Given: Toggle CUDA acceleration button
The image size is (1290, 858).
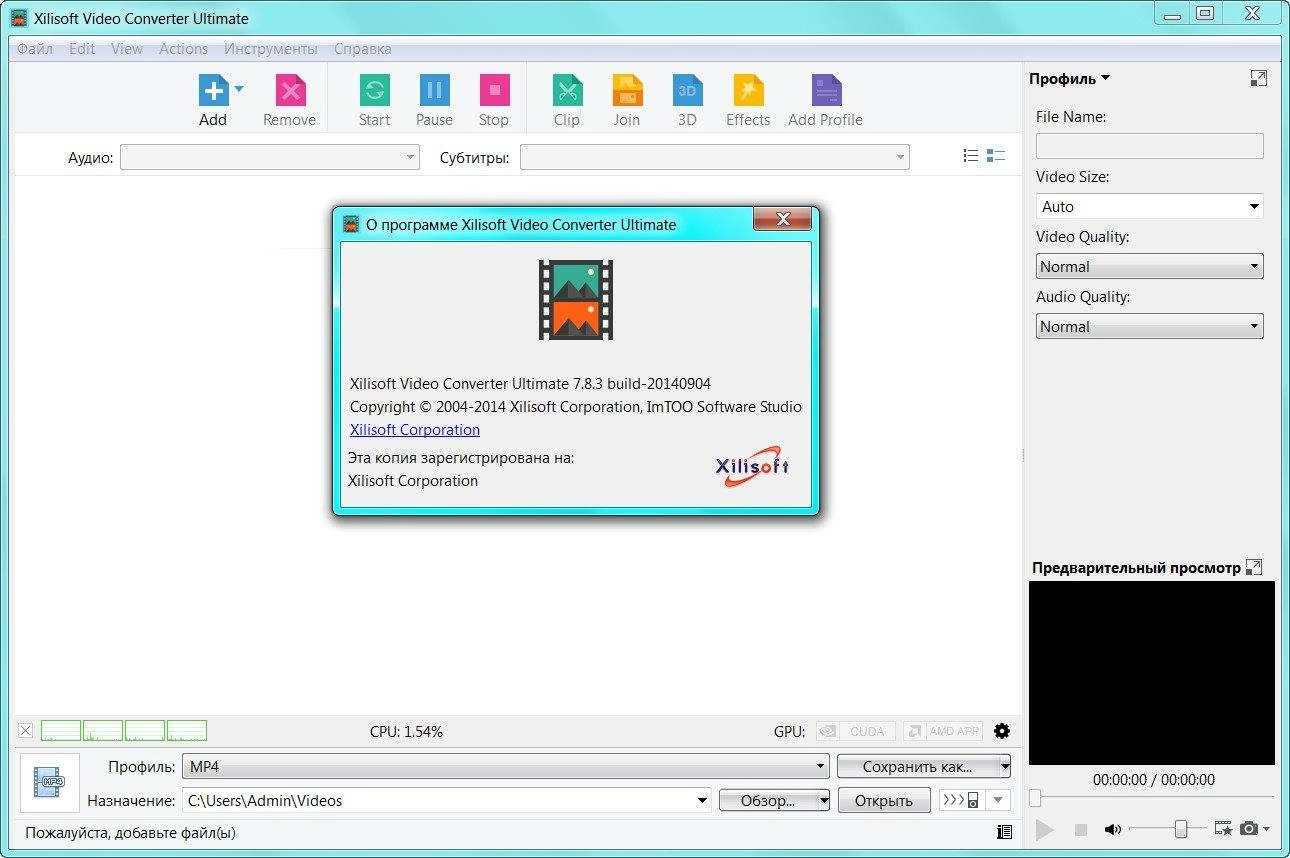Looking at the screenshot, I should point(855,731).
